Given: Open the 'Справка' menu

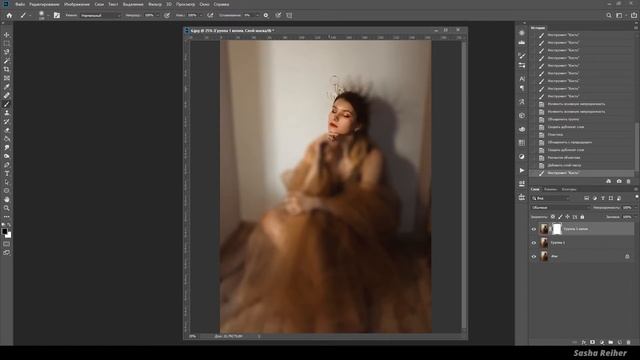Looking at the screenshot, I should [221, 4].
